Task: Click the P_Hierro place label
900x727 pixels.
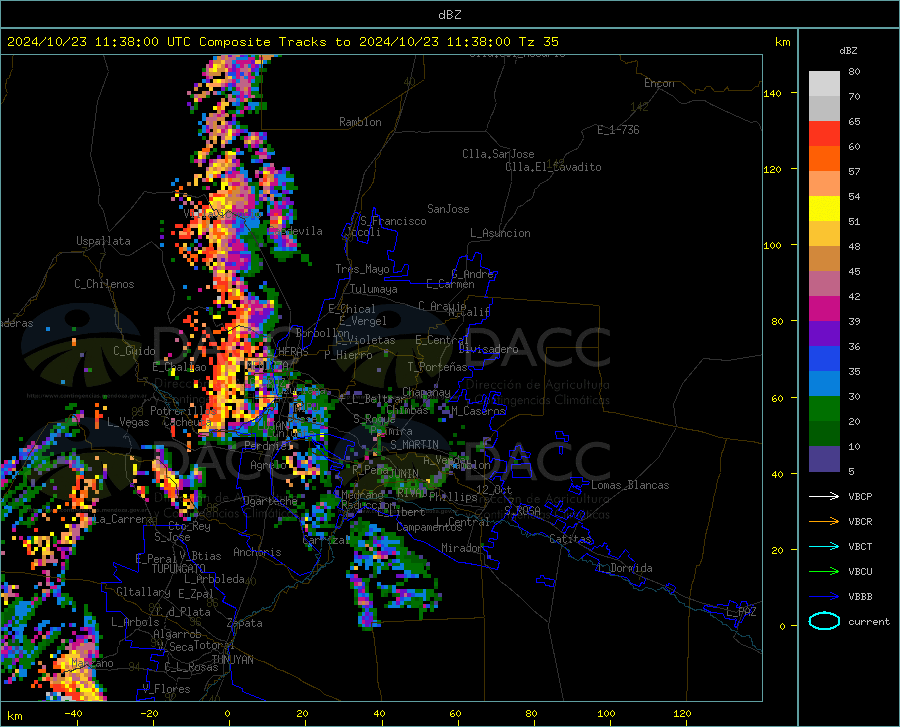Action: [x=348, y=355]
